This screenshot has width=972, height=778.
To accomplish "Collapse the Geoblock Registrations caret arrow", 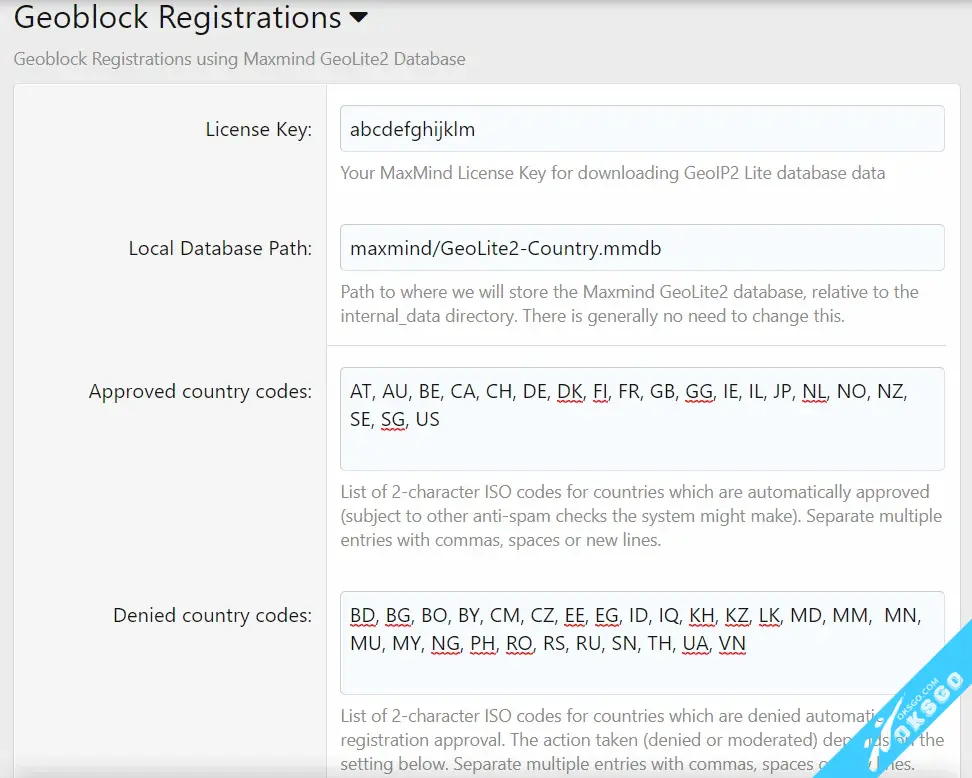I will 358,18.
